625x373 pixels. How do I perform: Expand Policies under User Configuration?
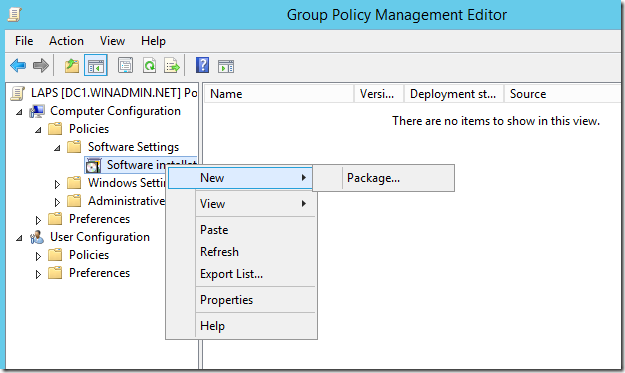tap(38, 256)
